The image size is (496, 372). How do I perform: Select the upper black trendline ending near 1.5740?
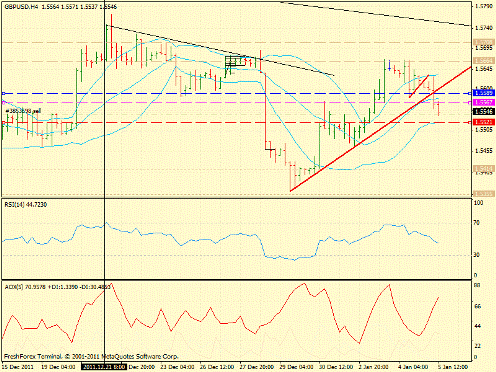(376, 14)
